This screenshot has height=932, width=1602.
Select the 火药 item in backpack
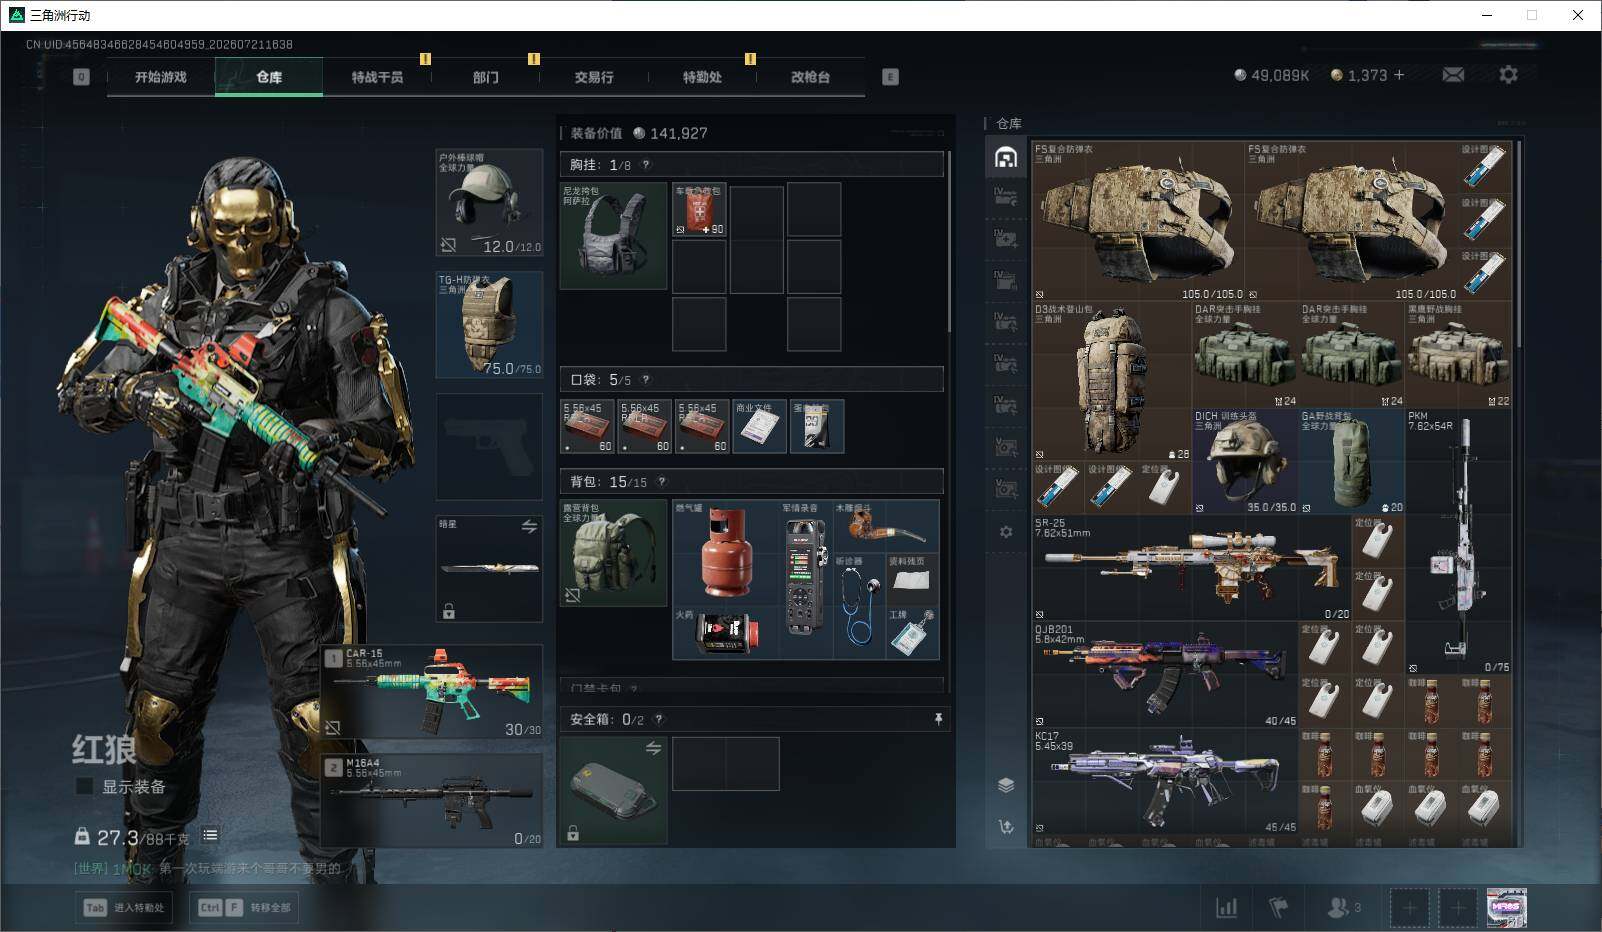click(726, 633)
